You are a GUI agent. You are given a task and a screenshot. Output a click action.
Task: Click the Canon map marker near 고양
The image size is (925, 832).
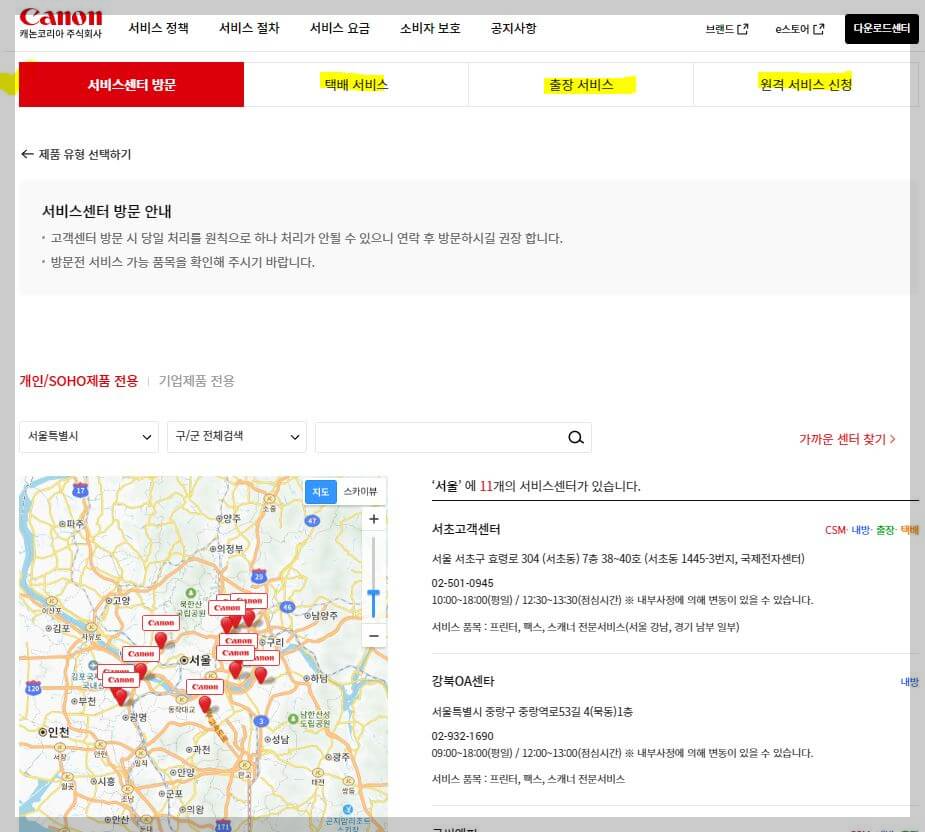[x=160, y=631]
